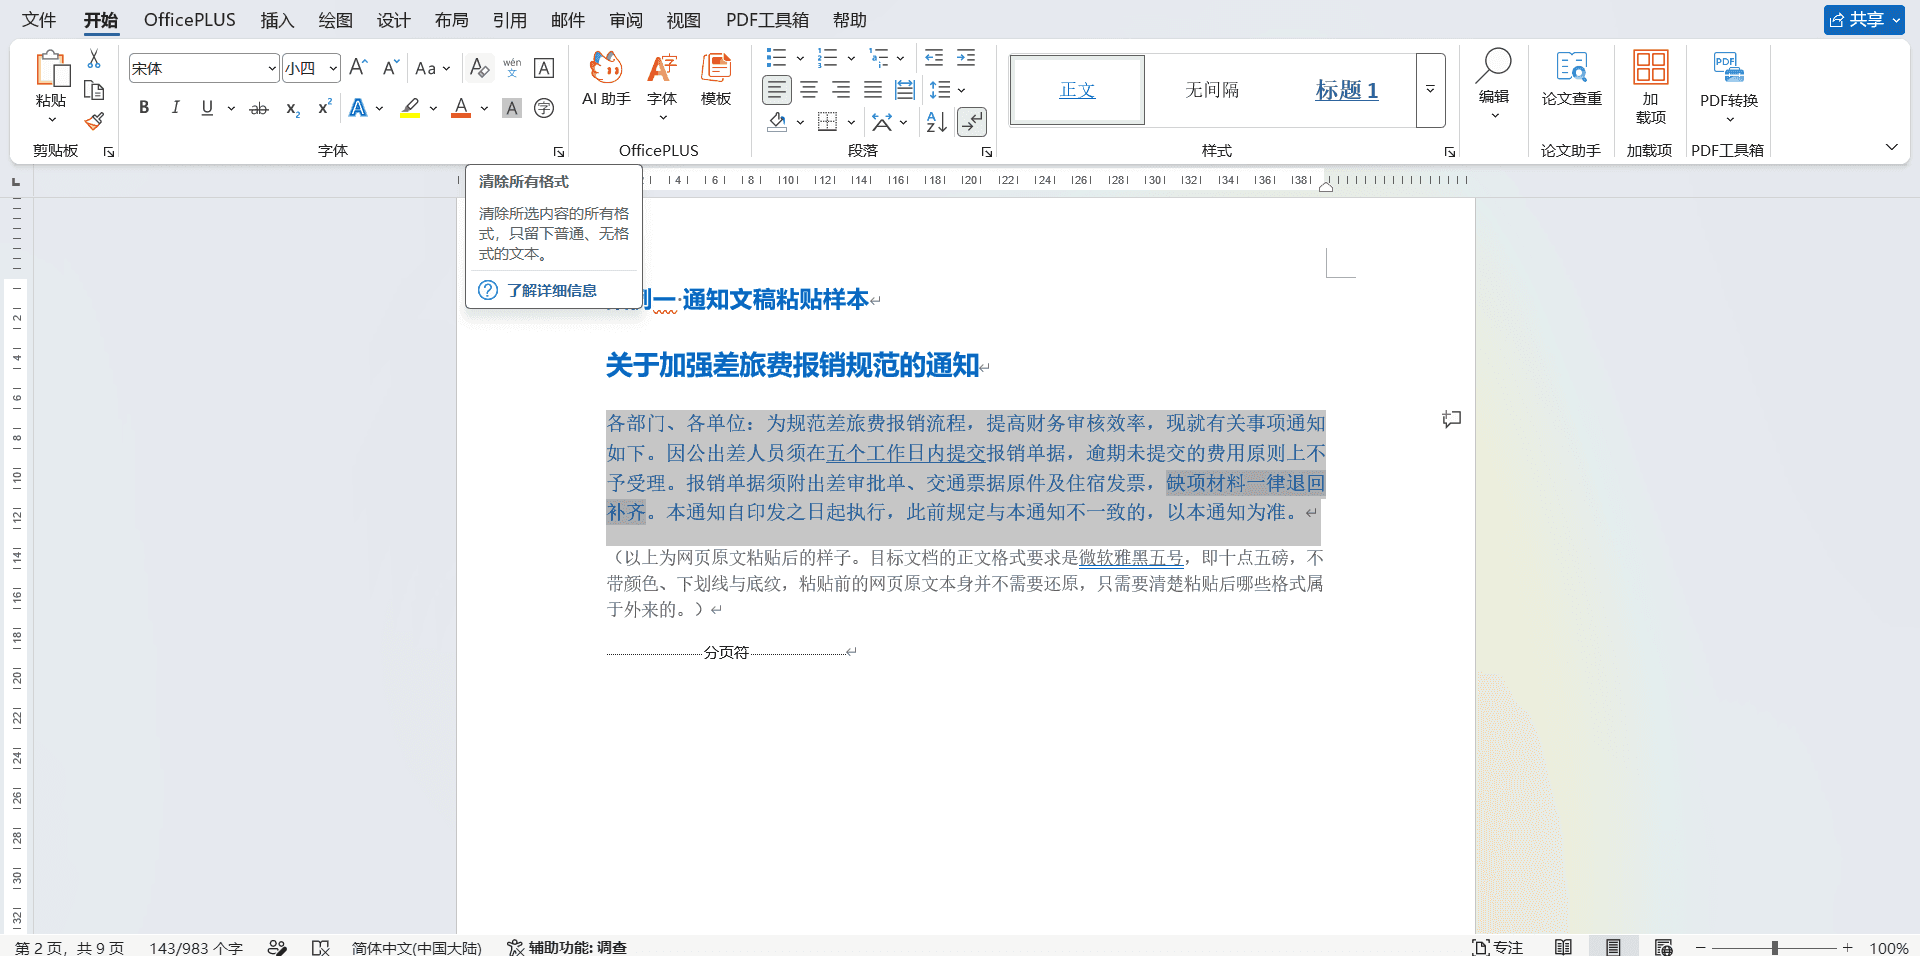
Task: Open the proofing check icon in the status bar
Action: pos(321,947)
